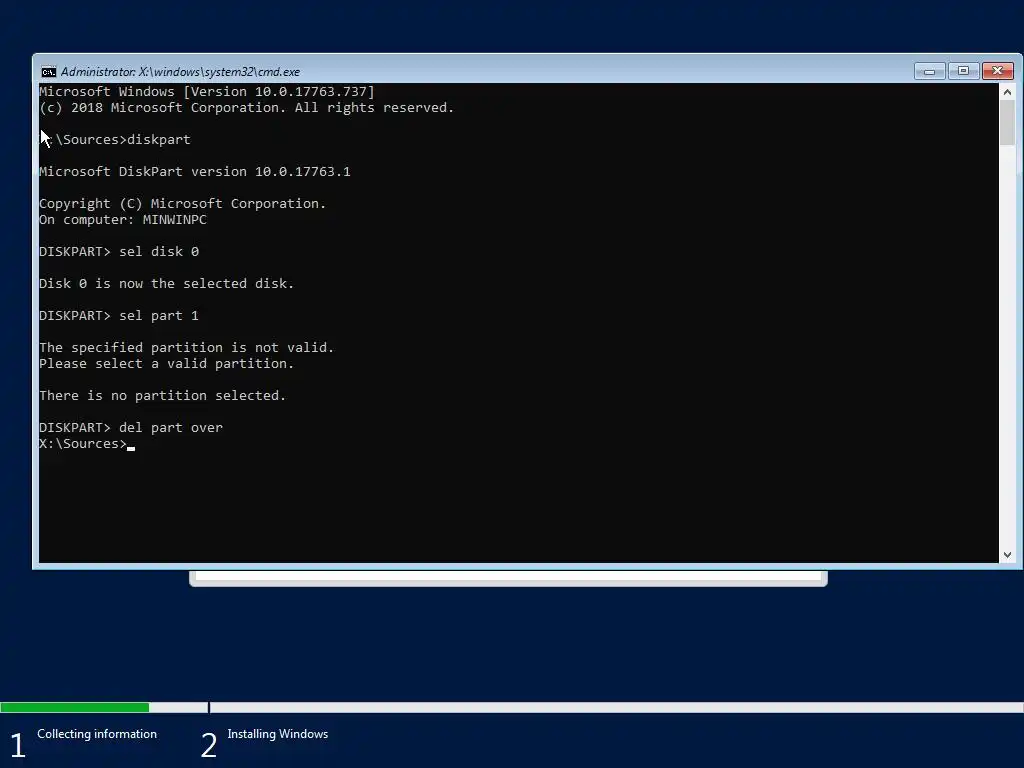1024x768 pixels.
Task: Click the green setup progress bar
Action: [x=74, y=707]
